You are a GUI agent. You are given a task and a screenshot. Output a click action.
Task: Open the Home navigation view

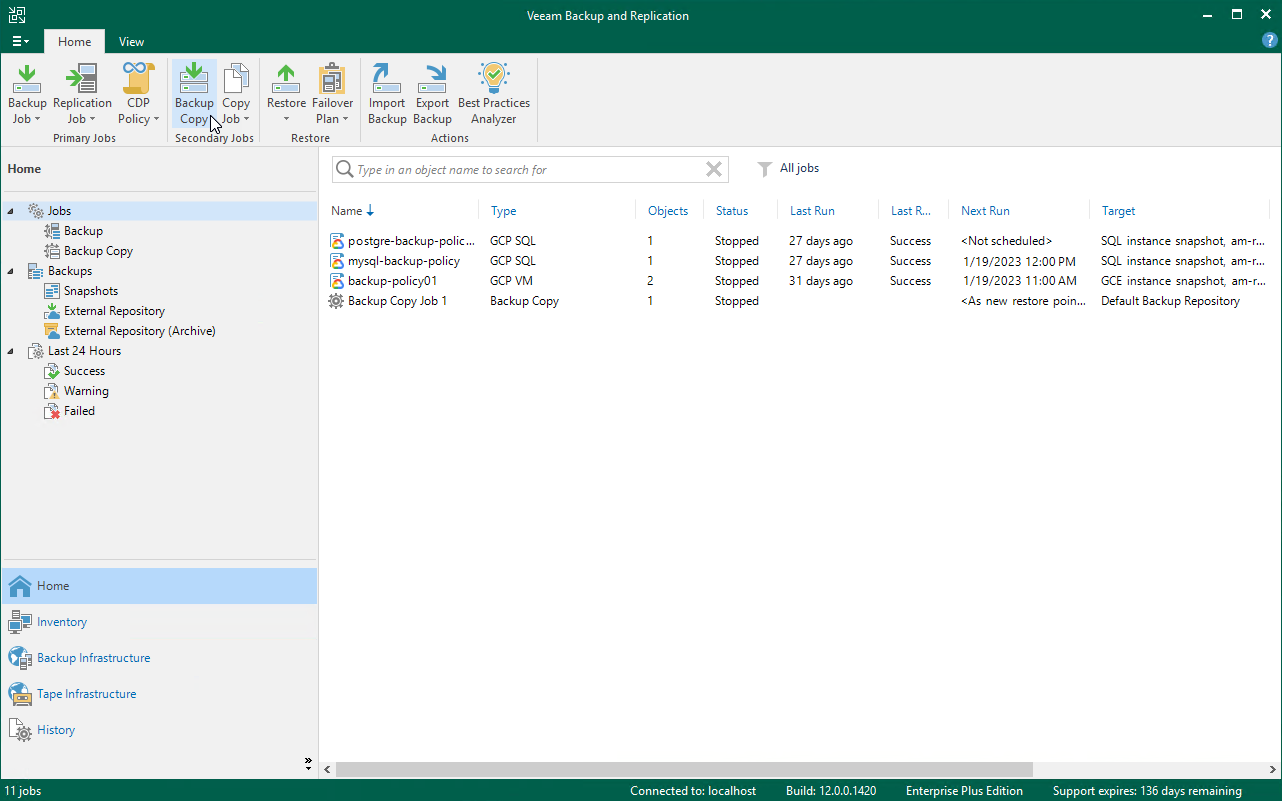(x=160, y=586)
